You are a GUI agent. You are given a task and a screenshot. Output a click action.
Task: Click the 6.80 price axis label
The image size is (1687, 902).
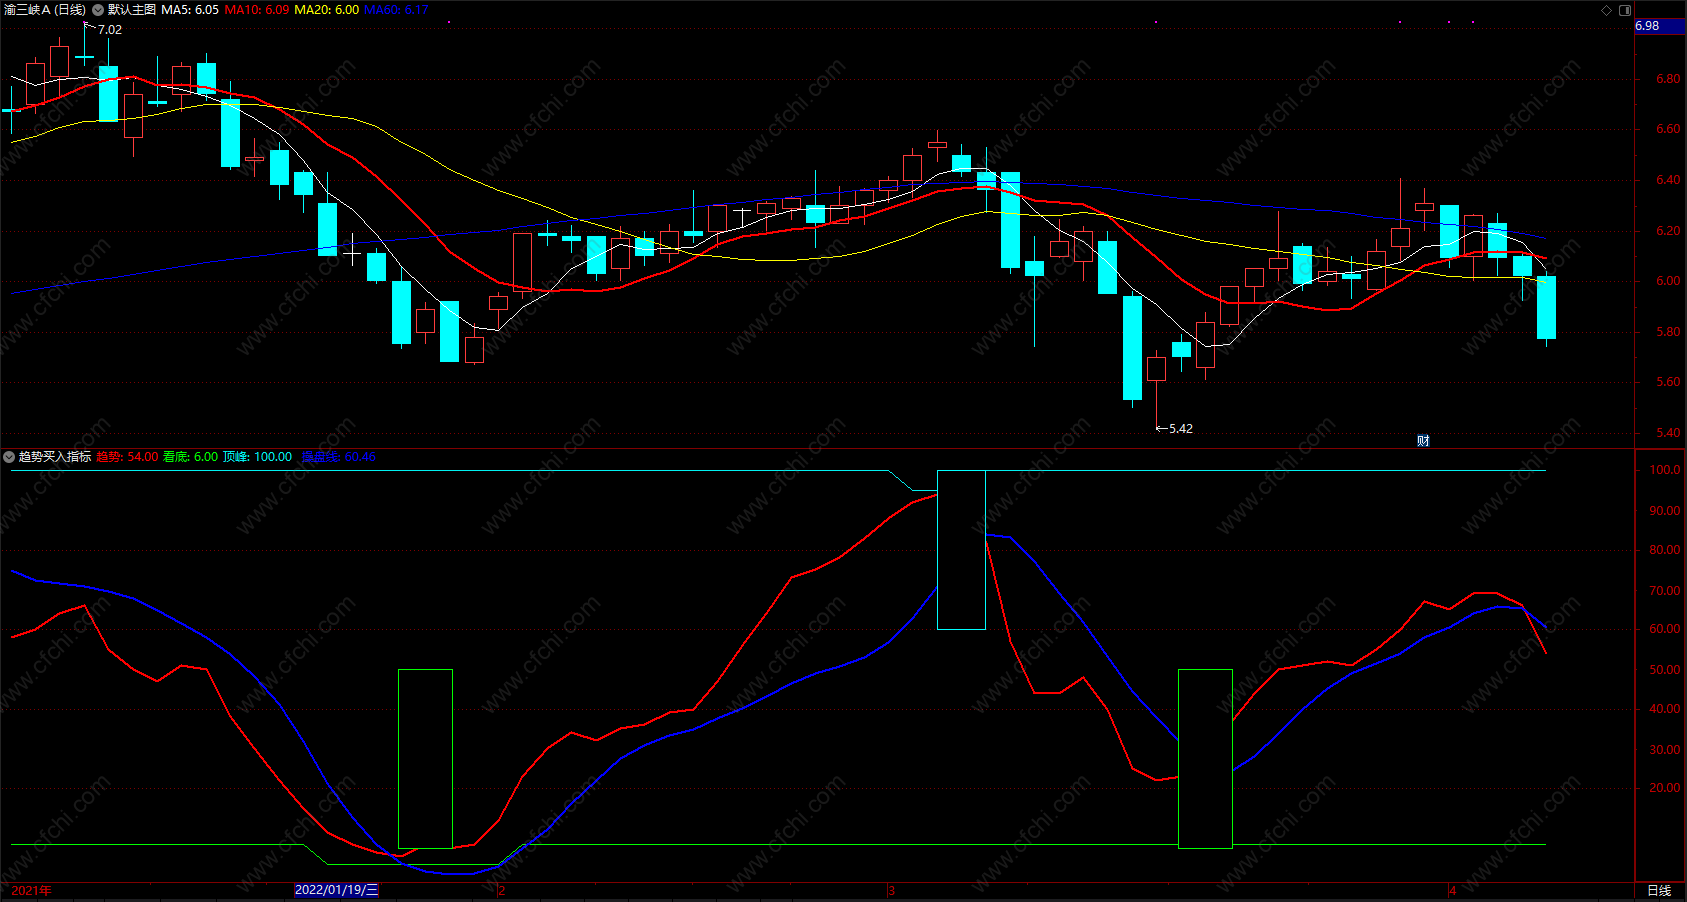(x=1668, y=79)
